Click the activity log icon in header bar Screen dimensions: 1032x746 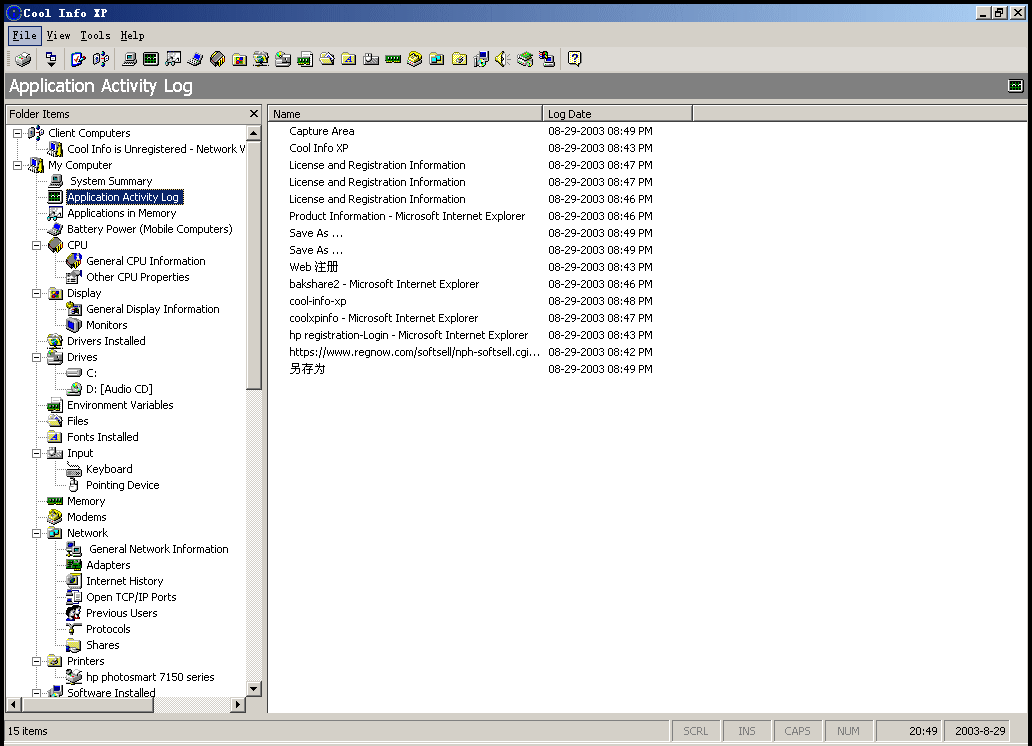(x=1016, y=86)
